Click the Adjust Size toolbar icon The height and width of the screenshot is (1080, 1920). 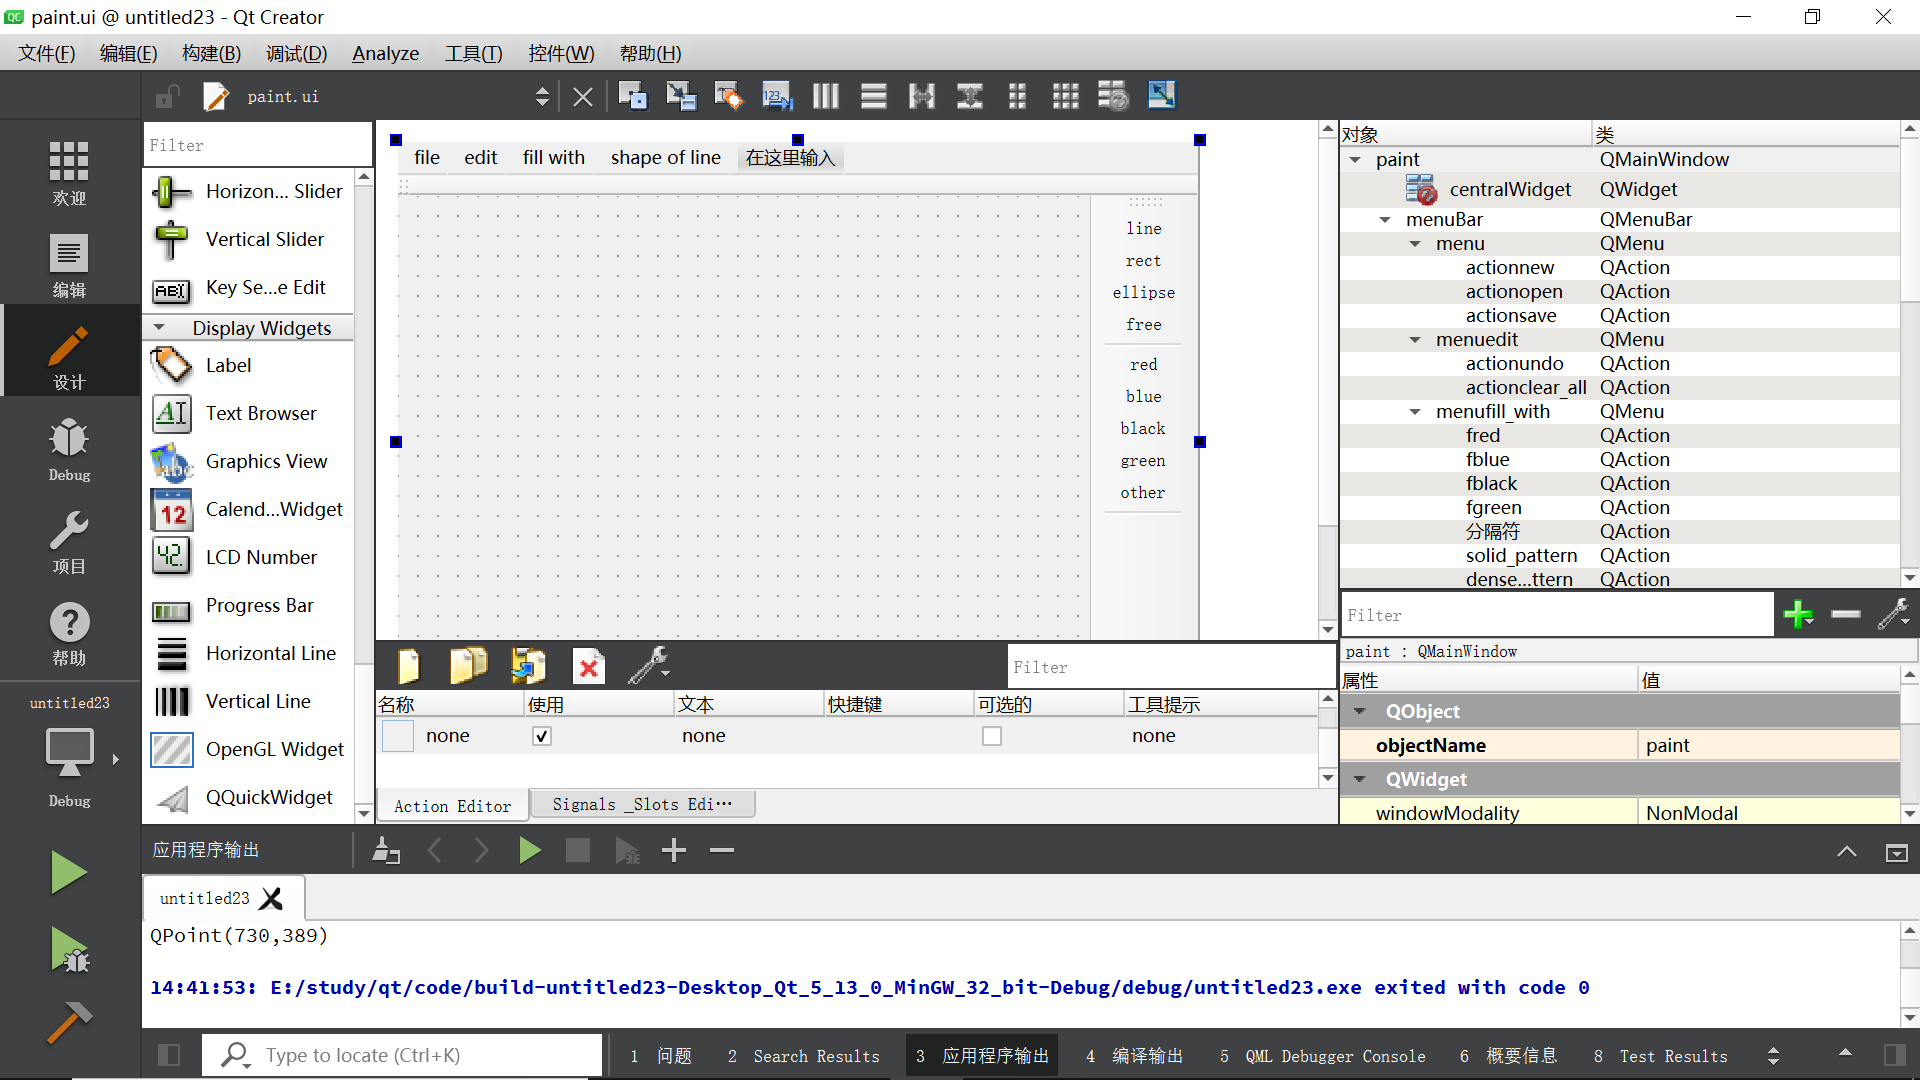(x=1161, y=95)
